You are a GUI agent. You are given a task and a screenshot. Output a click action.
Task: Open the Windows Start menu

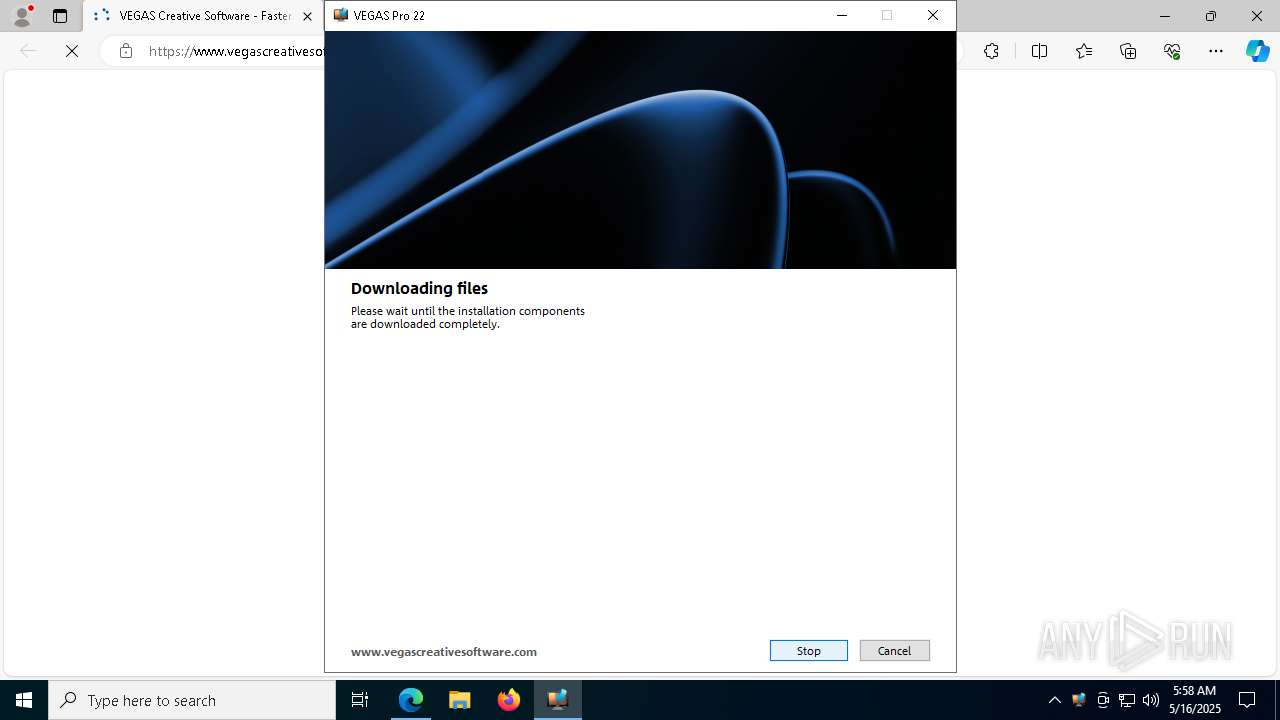tap(24, 700)
